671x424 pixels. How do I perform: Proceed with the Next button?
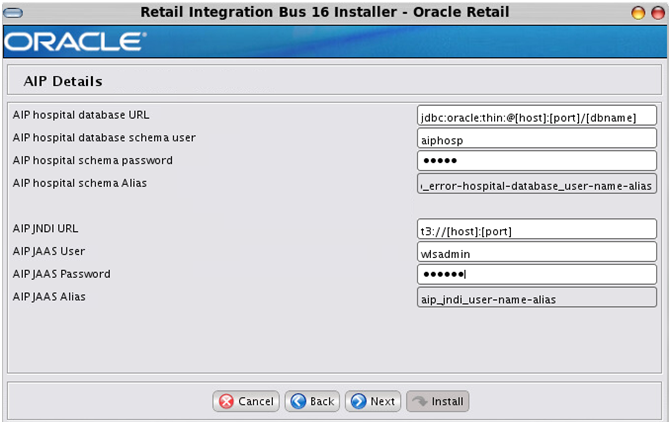(x=373, y=401)
